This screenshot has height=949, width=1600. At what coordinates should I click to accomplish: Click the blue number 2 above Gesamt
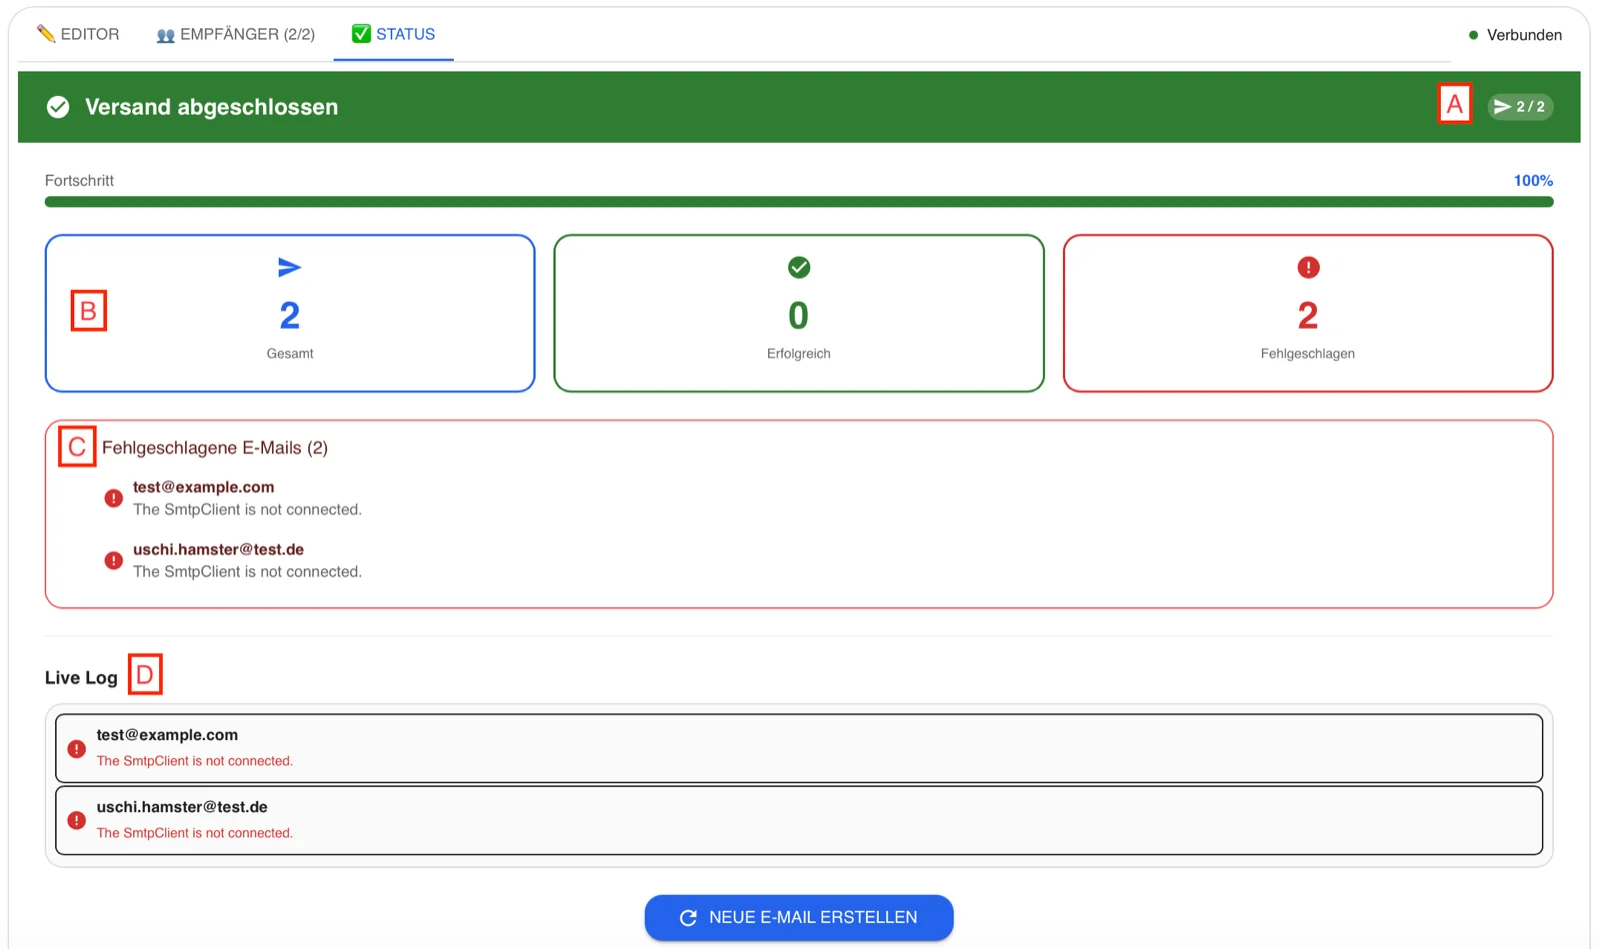(x=290, y=316)
